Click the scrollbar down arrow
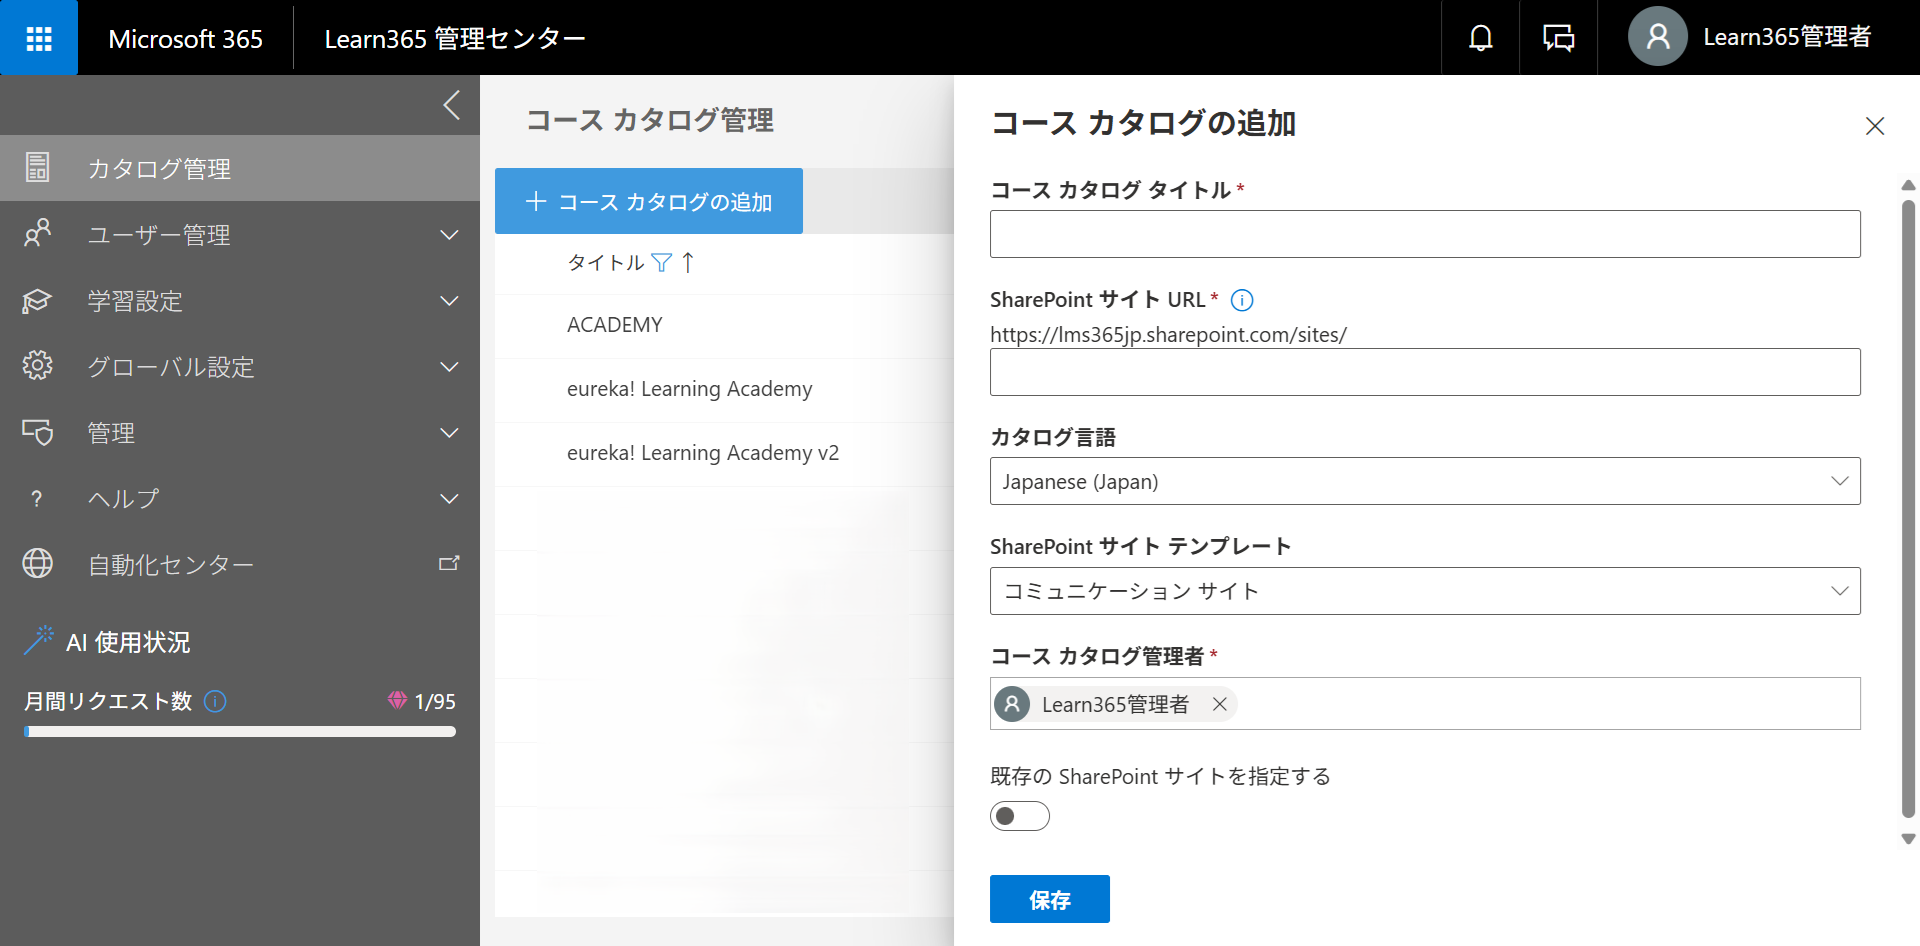The width and height of the screenshot is (1920, 946). pyautogui.click(x=1908, y=839)
